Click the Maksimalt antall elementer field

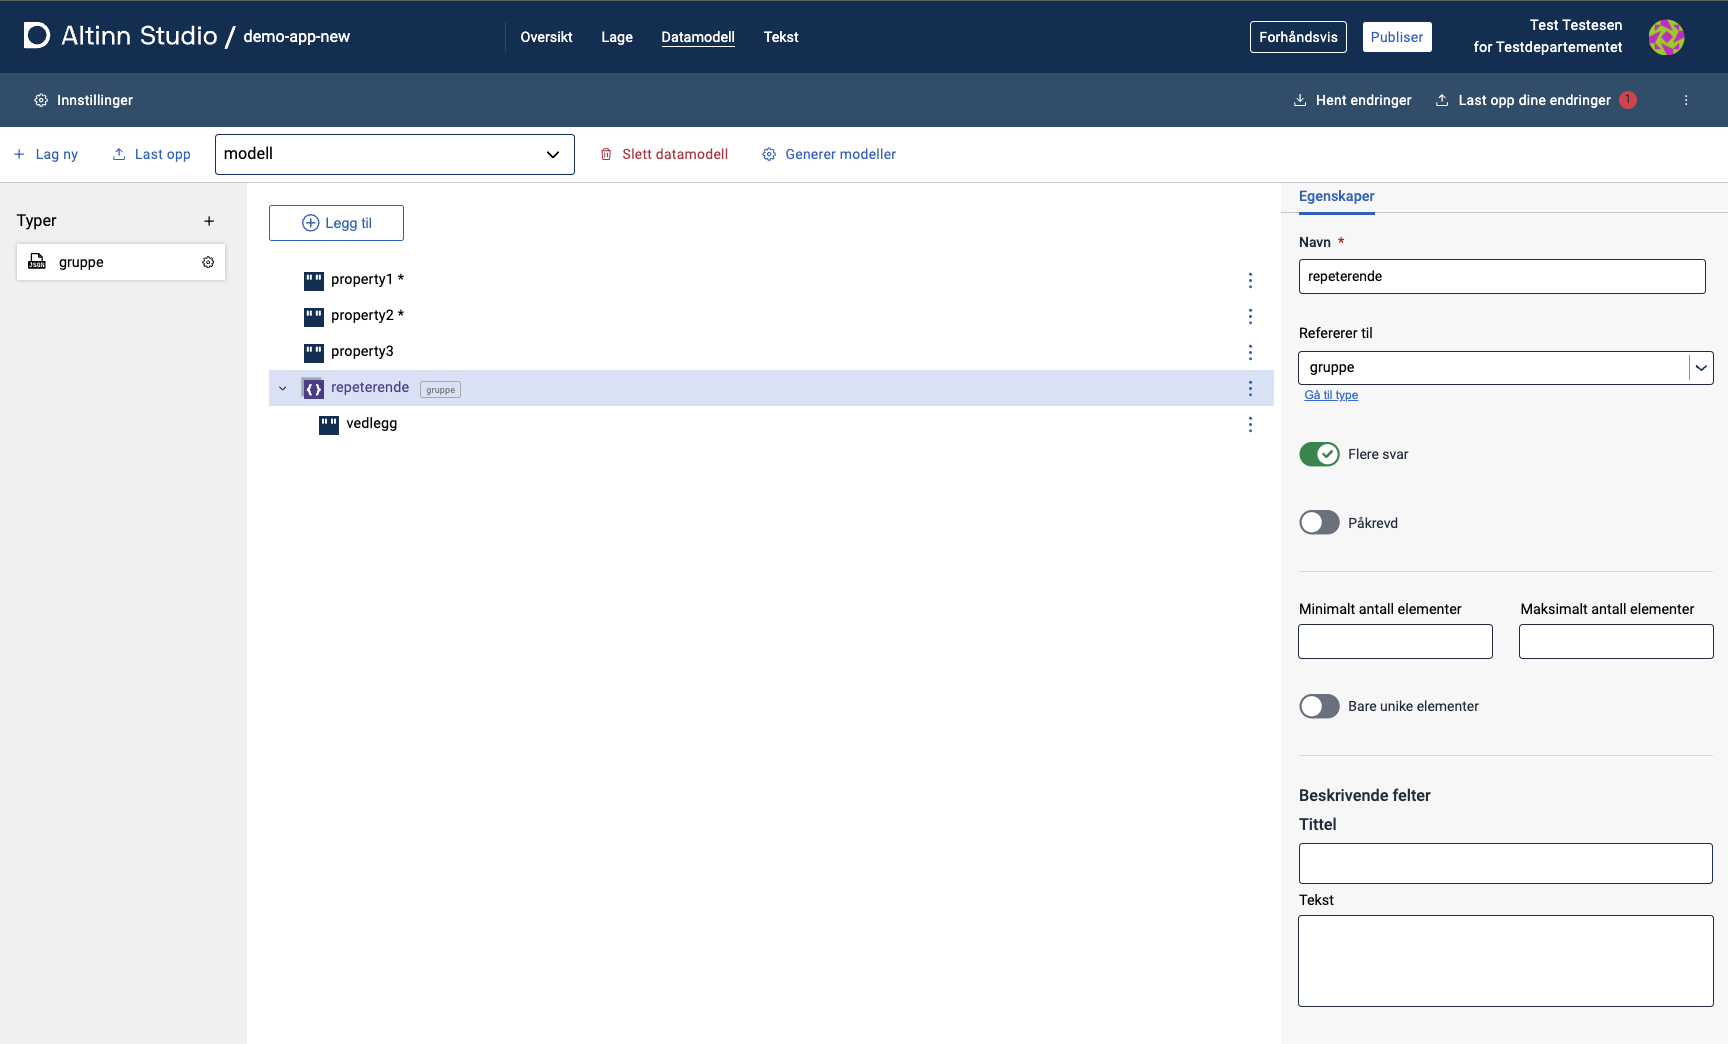(1616, 642)
